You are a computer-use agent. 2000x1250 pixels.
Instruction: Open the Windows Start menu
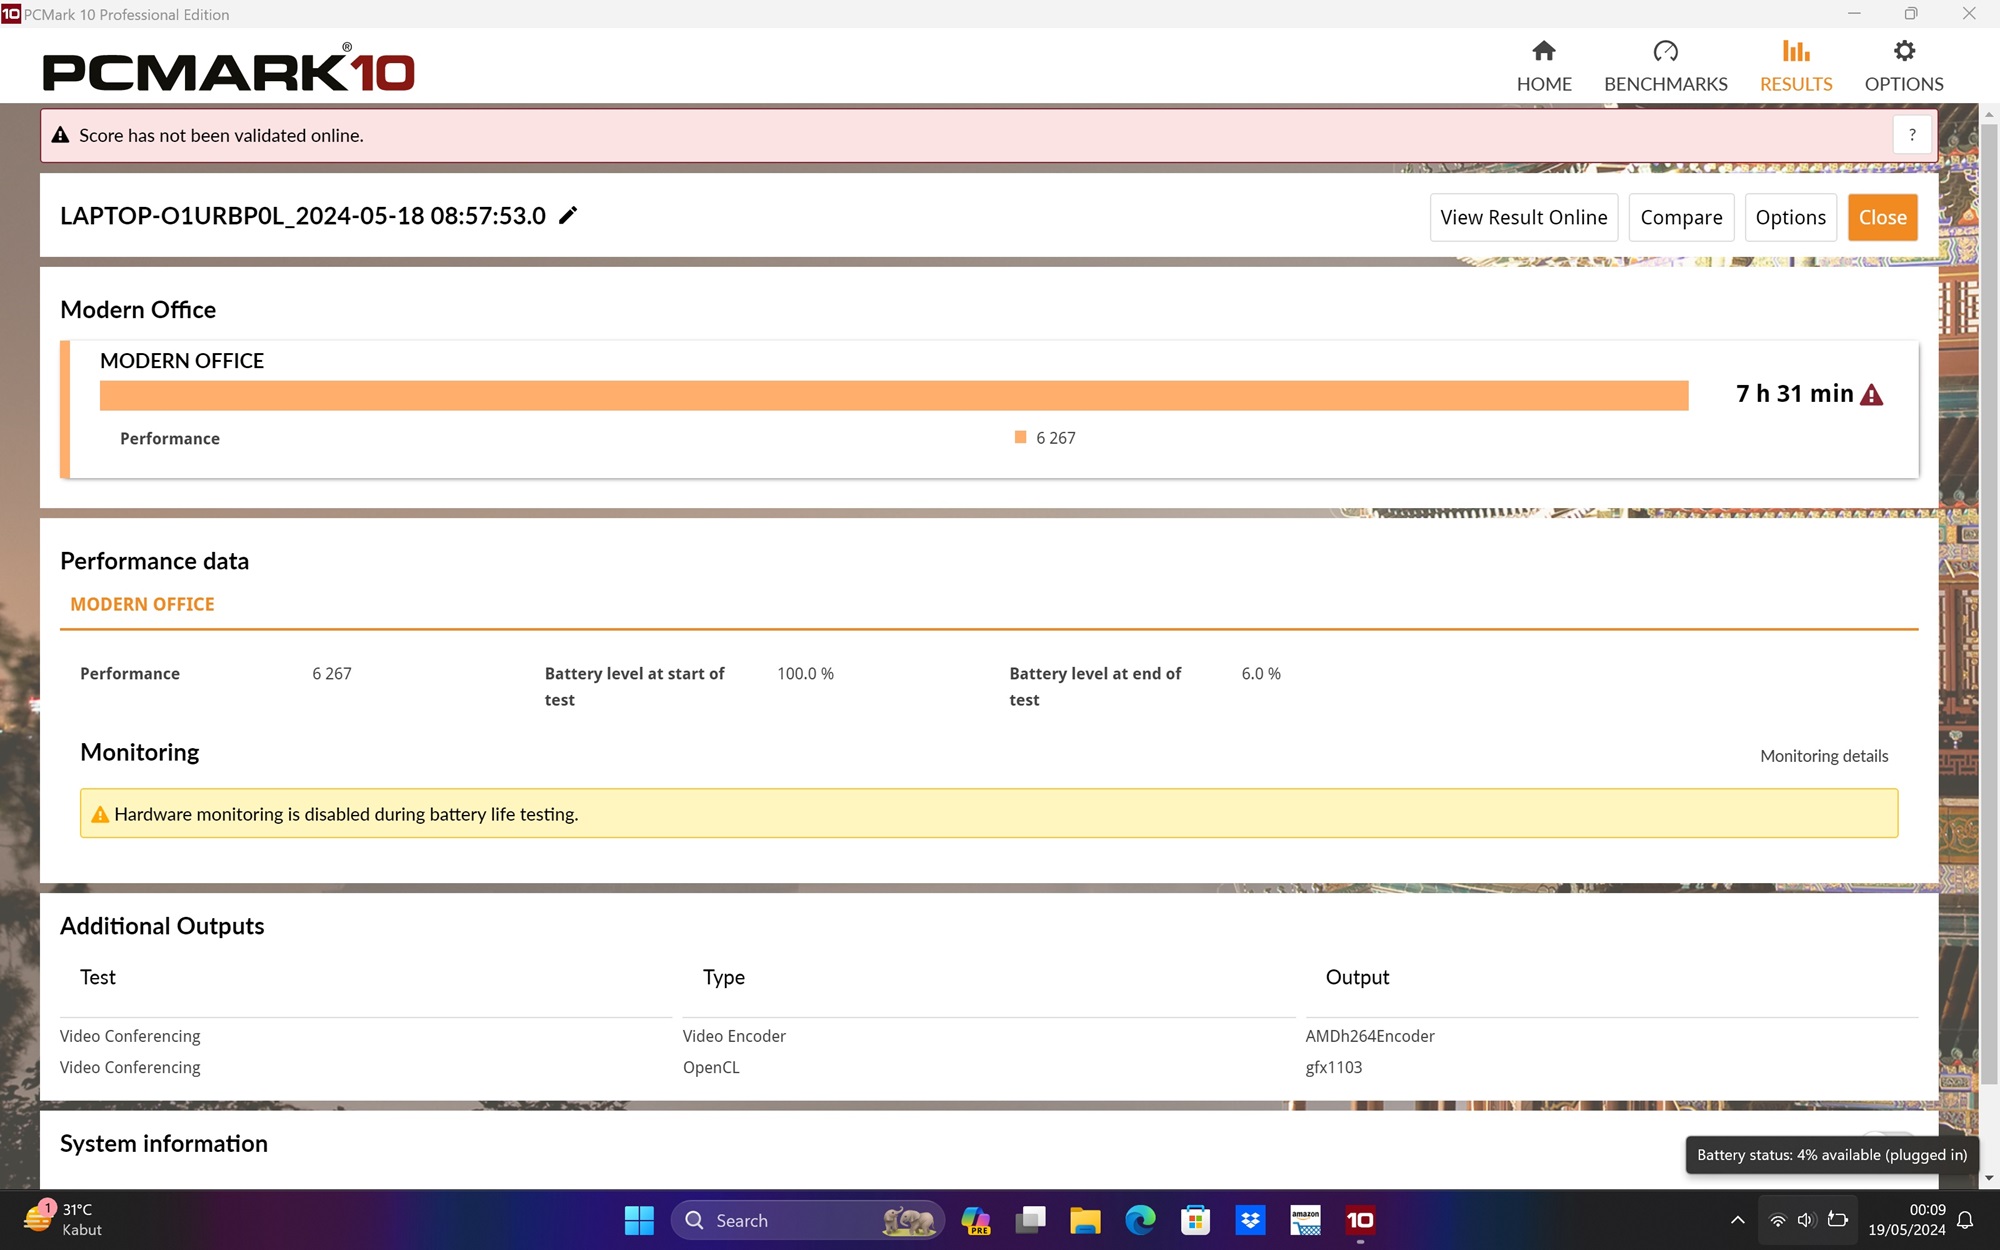[639, 1220]
